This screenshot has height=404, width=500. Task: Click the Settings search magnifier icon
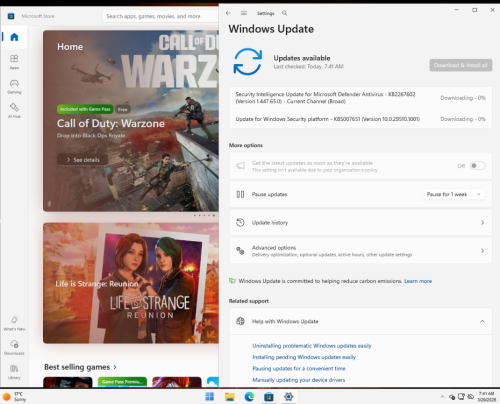pos(284,13)
